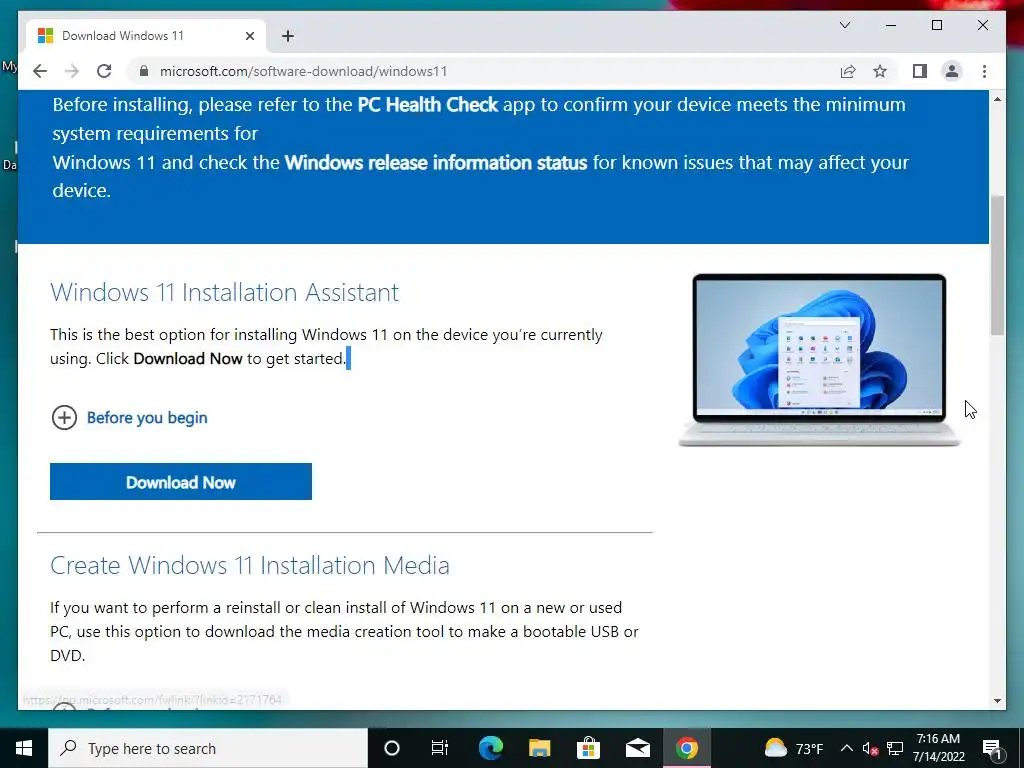This screenshot has width=1024, height=768.
Task: Maximize the Chrome window
Action: pos(936,25)
